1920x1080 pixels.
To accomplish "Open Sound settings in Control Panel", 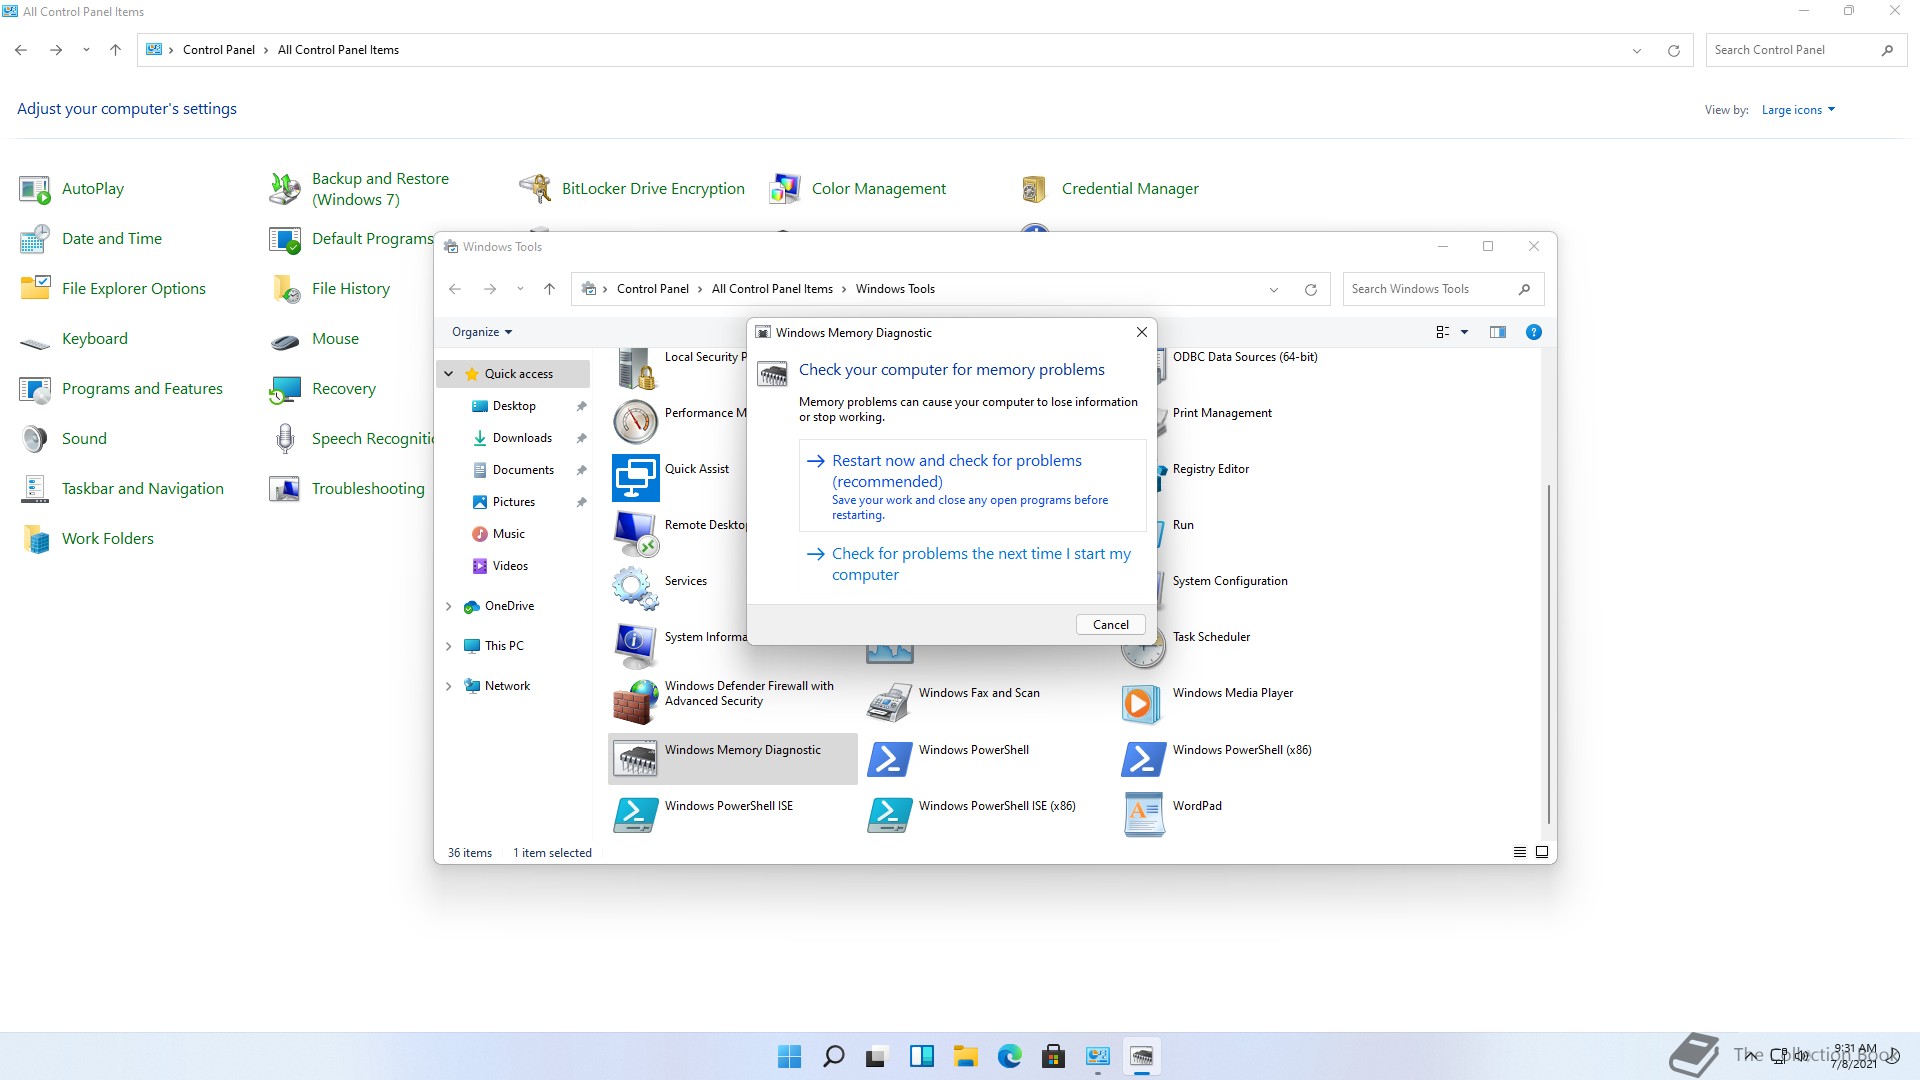I will coord(63,439).
